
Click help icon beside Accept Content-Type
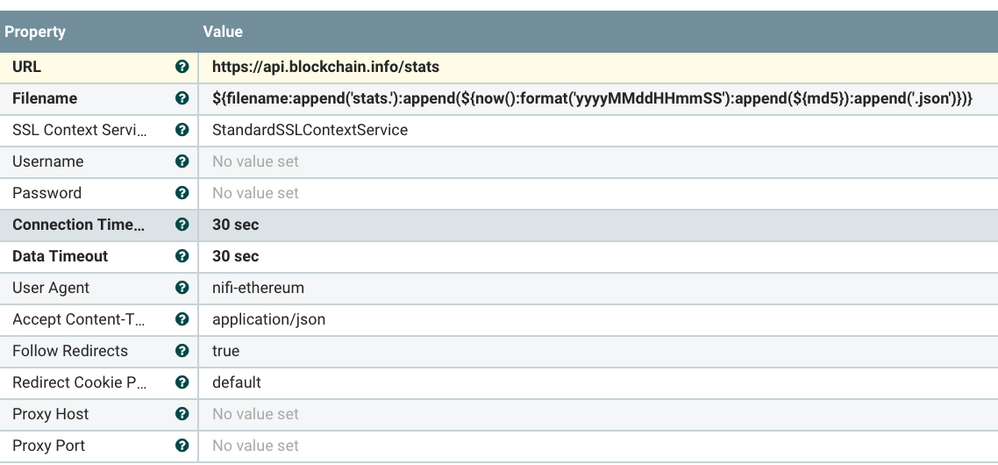click(x=182, y=320)
